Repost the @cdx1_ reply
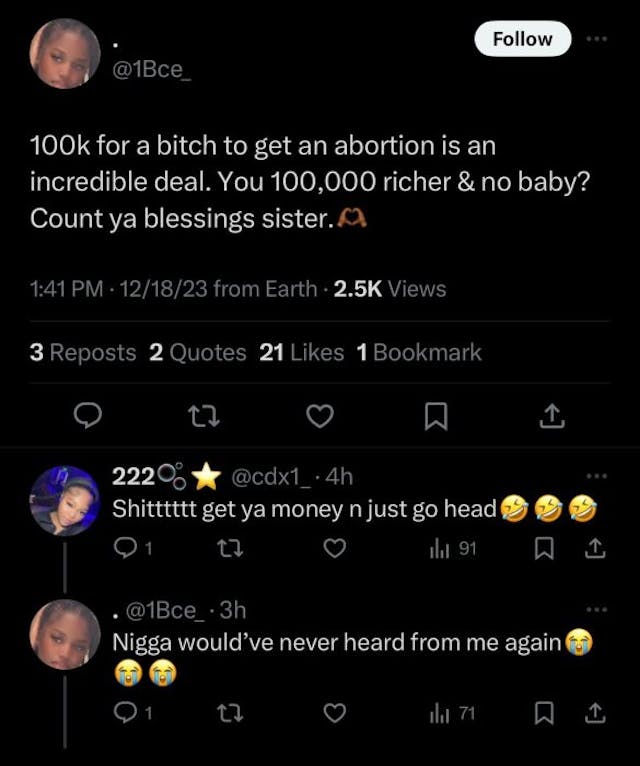Image resolution: width=640 pixels, height=766 pixels. pos(228,548)
